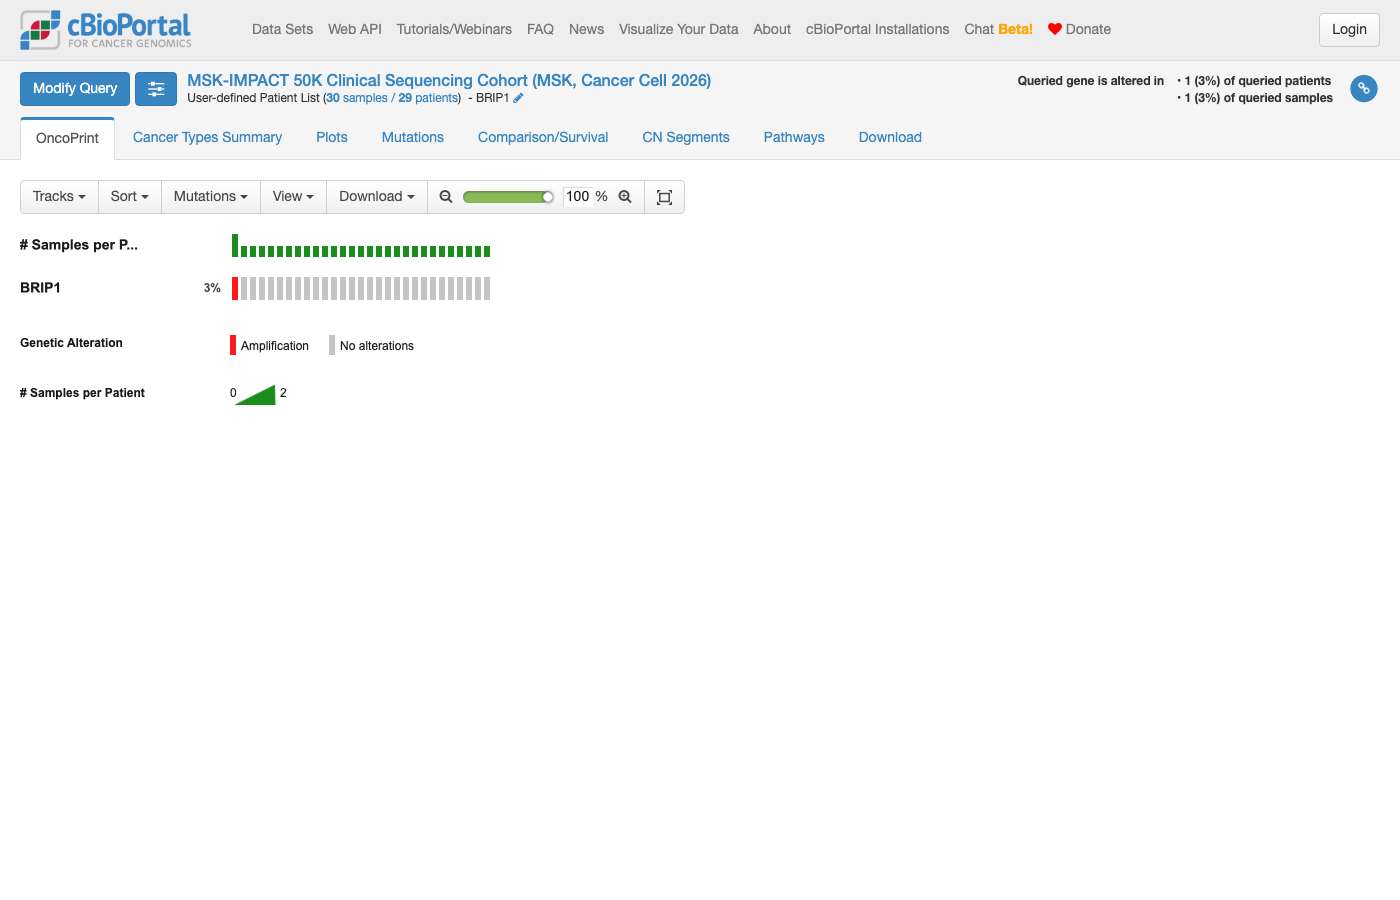
Task: Open the FAQ page link
Action: [x=540, y=30]
